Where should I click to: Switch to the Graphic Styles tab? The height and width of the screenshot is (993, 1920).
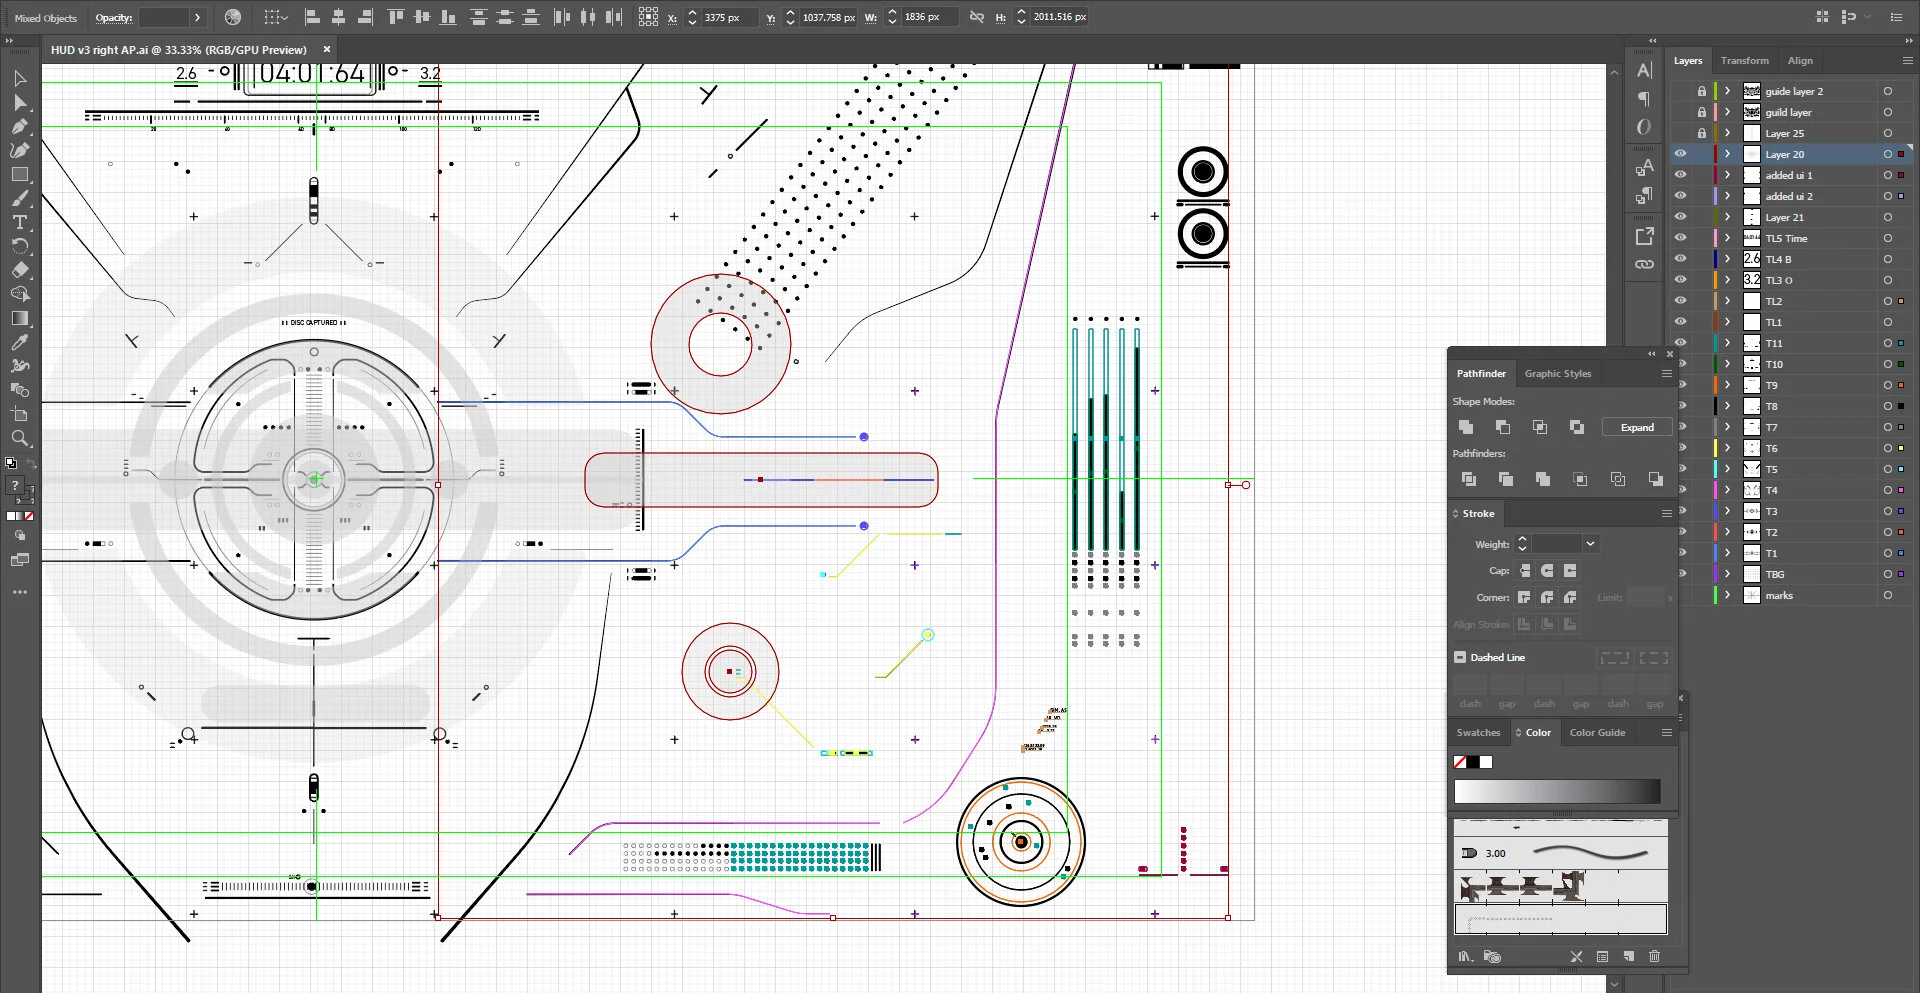[1557, 373]
